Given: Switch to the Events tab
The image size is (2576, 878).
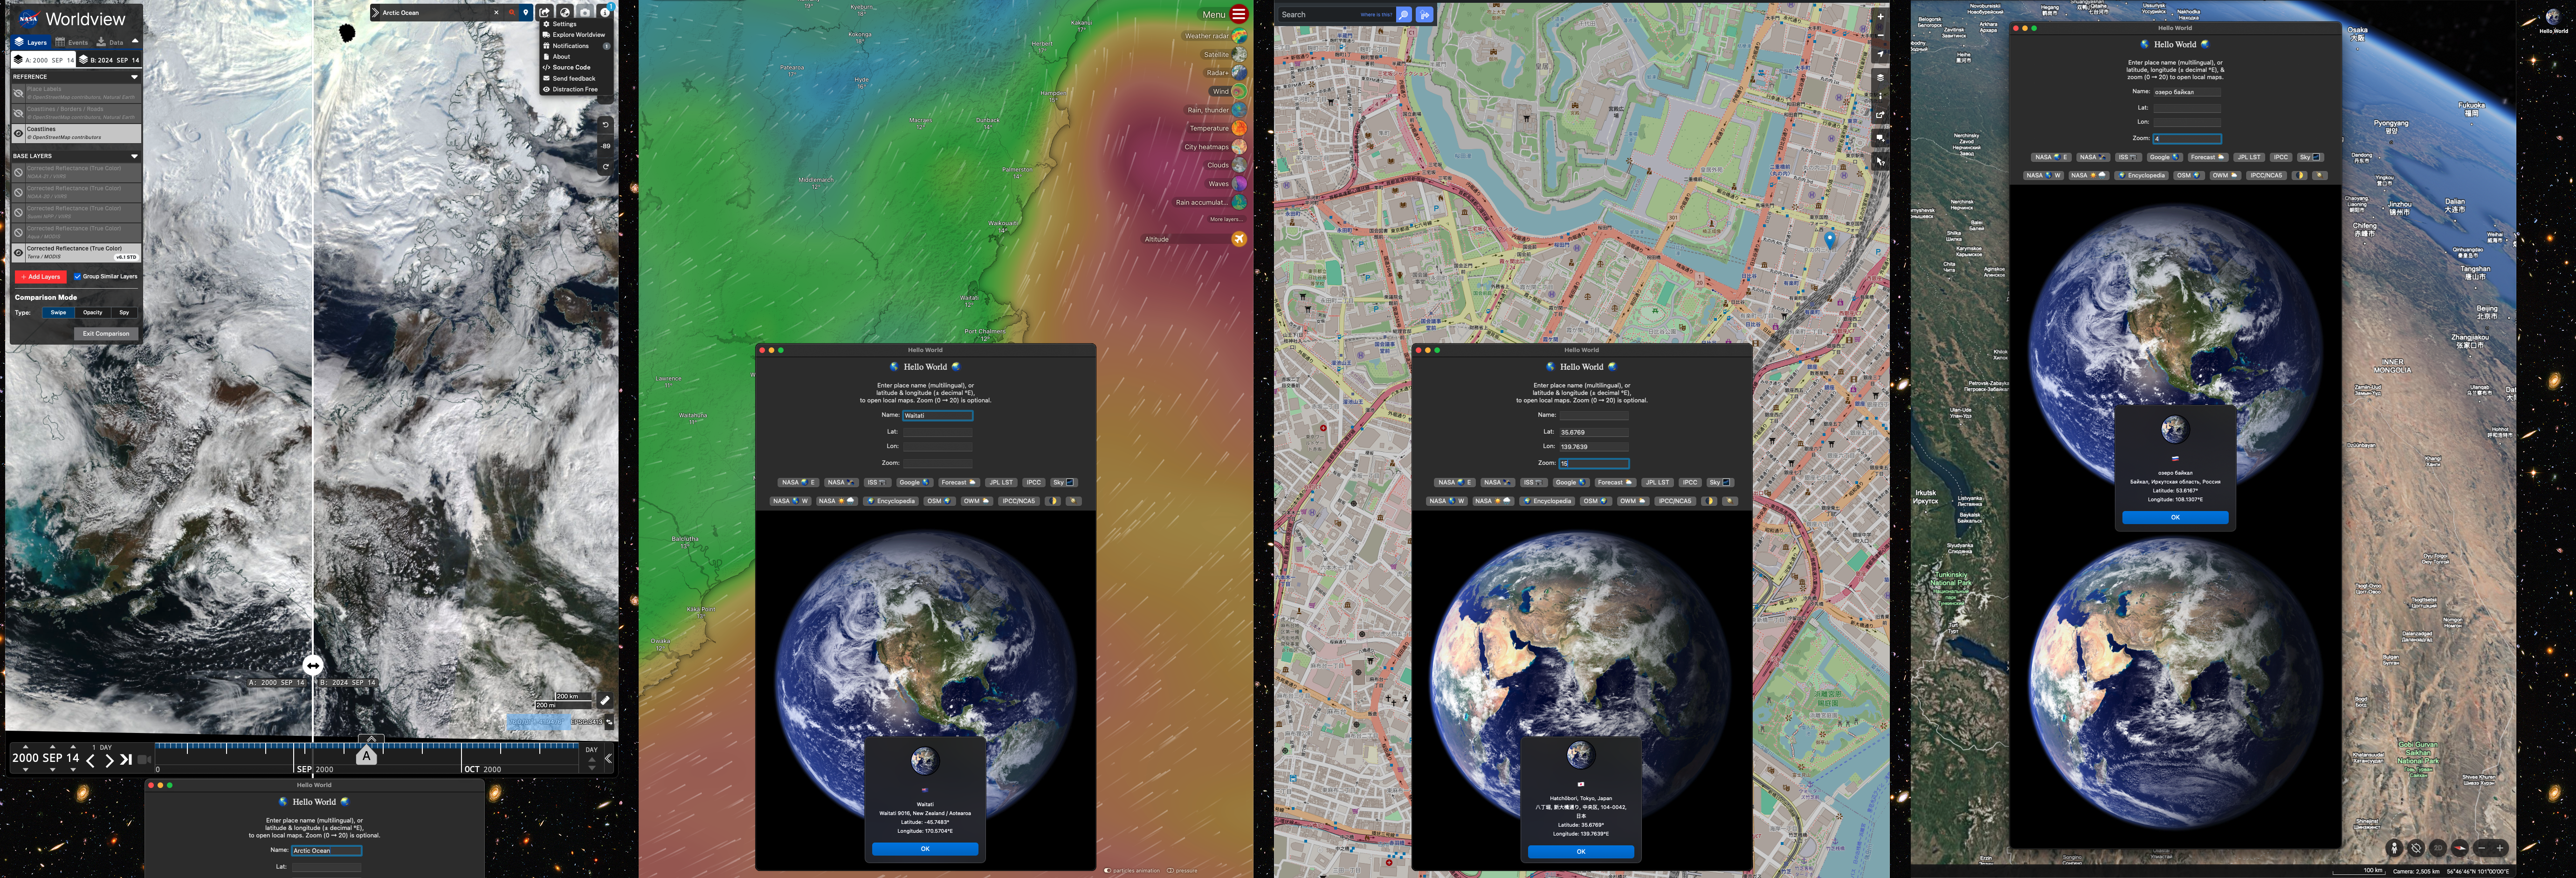Looking at the screenshot, I should (x=71, y=42).
